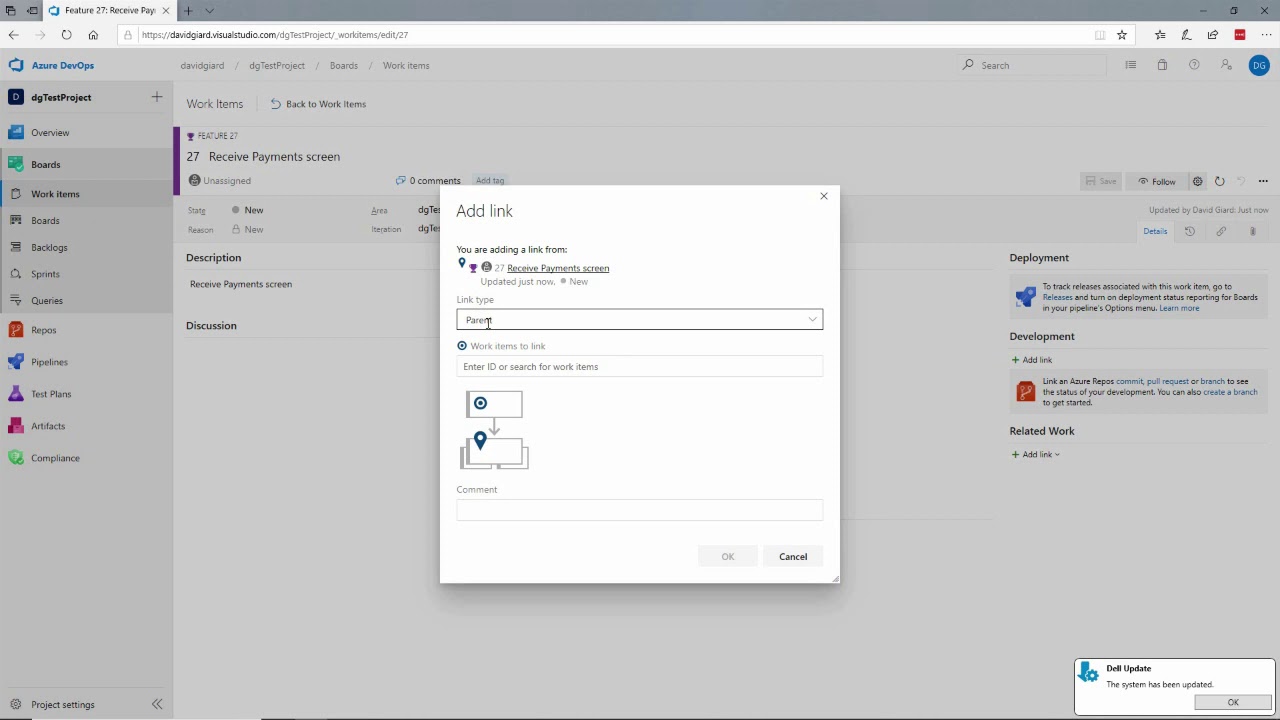Open the DG profile avatar
The image size is (1280, 720).
[1259, 65]
